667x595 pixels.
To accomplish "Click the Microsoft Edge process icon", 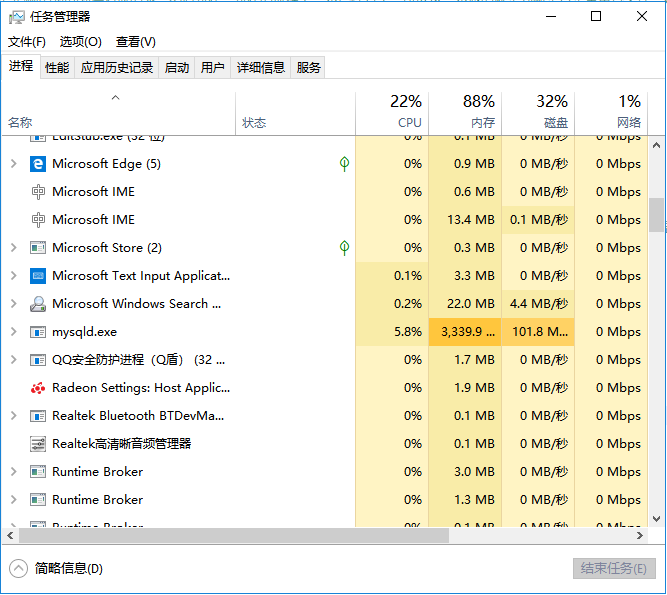I will (x=38, y=164).
